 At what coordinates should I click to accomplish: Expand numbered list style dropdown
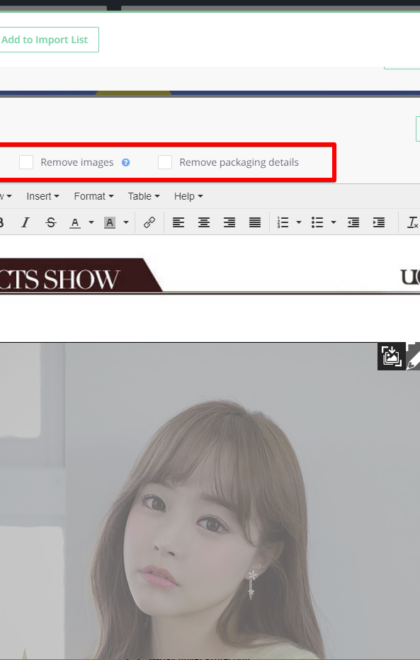pyautogui.click(x=299, y=222)
